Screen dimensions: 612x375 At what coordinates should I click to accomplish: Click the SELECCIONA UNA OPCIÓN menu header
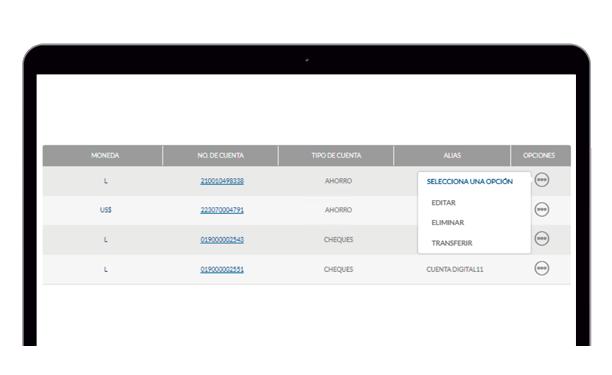[470, 181]
